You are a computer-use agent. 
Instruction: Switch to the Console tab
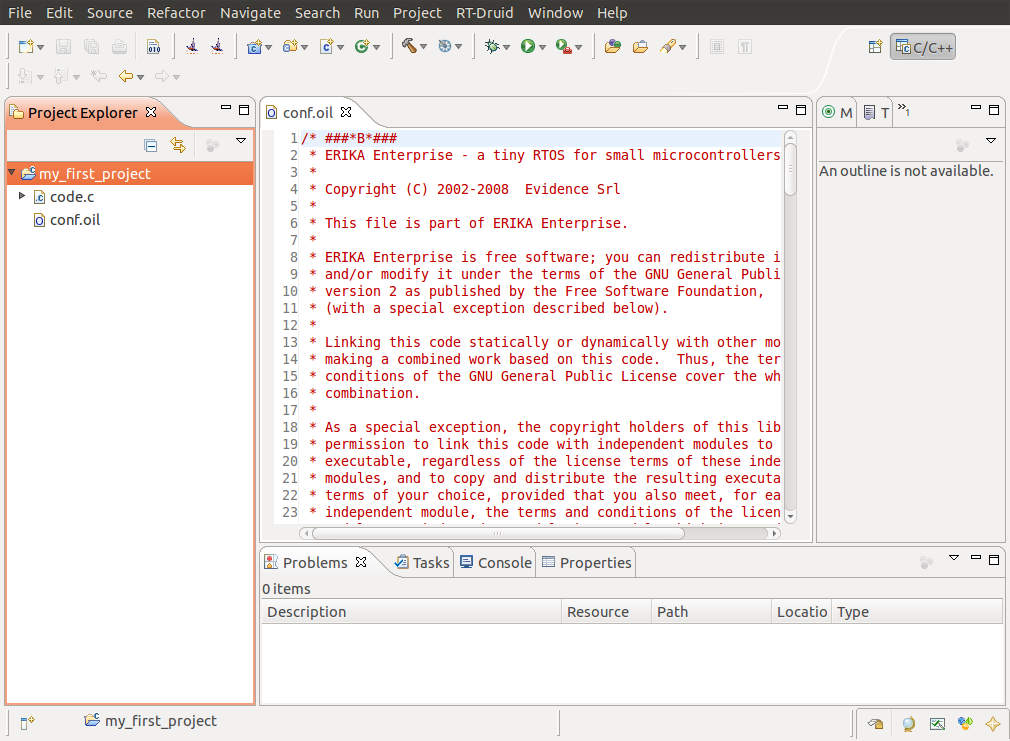[x=496, y=563]
